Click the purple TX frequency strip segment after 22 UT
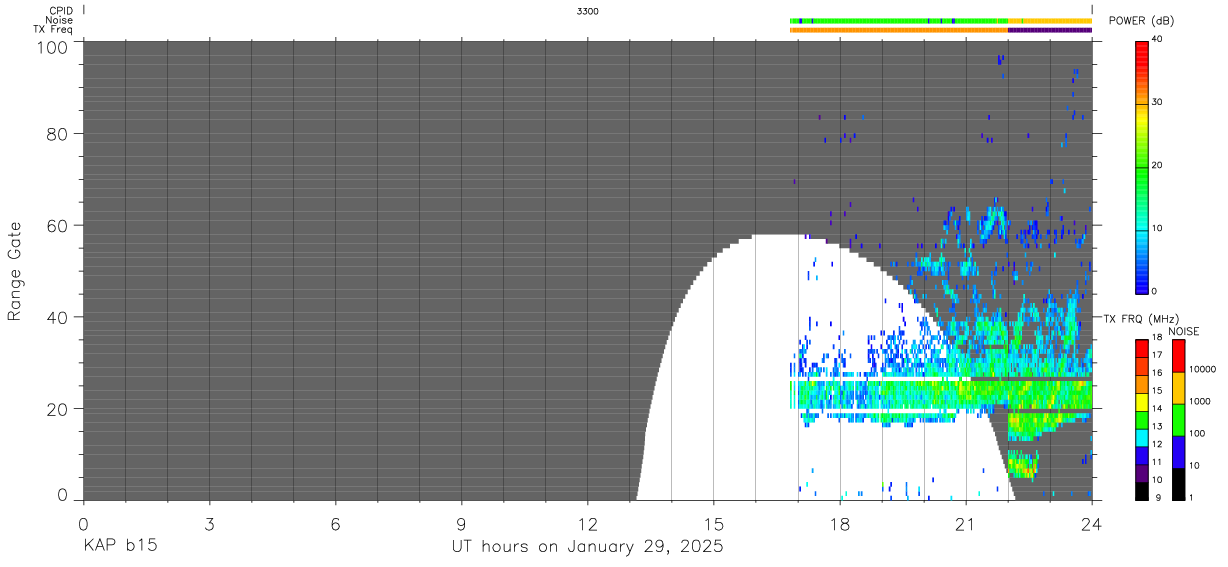The image size is (1228, 567). click(1050, 30)
